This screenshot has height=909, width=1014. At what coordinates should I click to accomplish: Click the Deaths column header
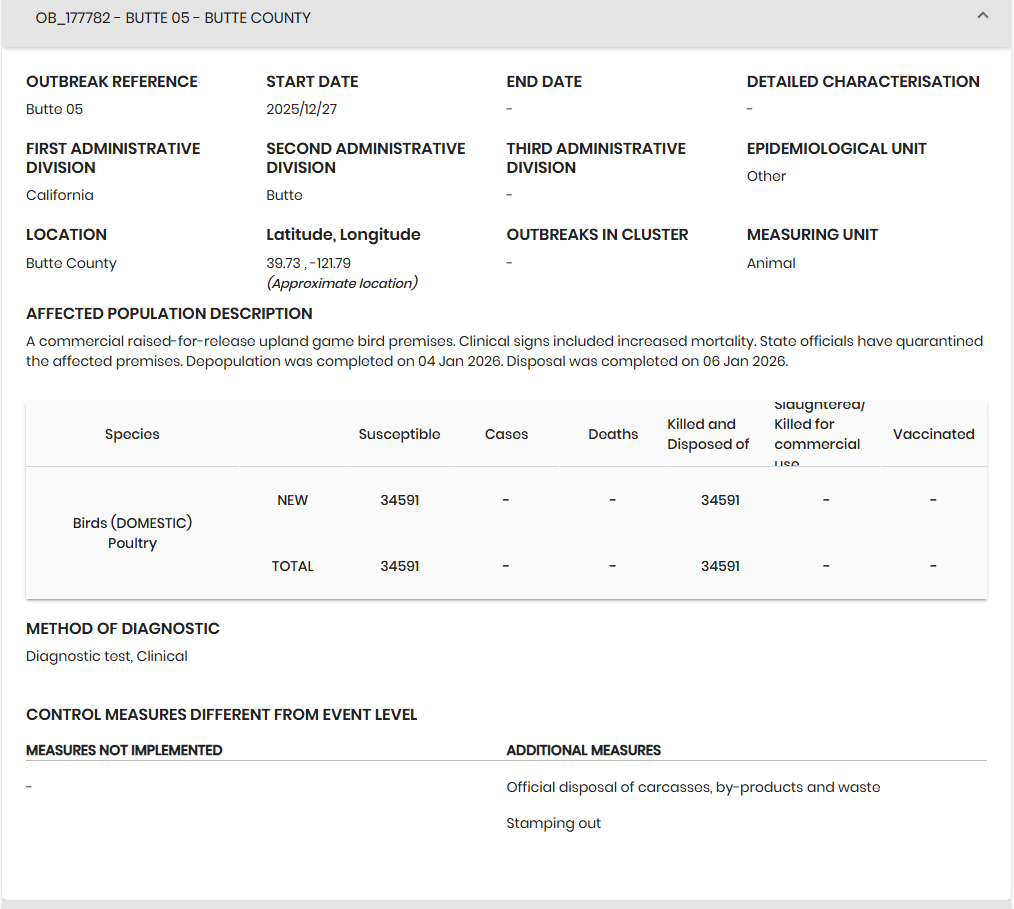(x=613, y=434)
